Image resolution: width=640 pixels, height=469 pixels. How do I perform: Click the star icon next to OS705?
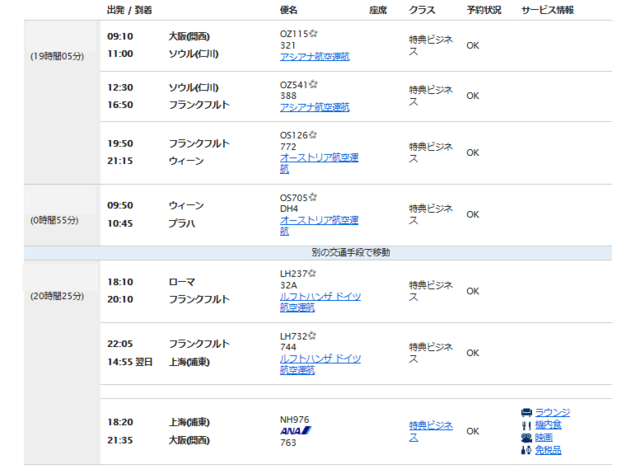coord(313,197)
